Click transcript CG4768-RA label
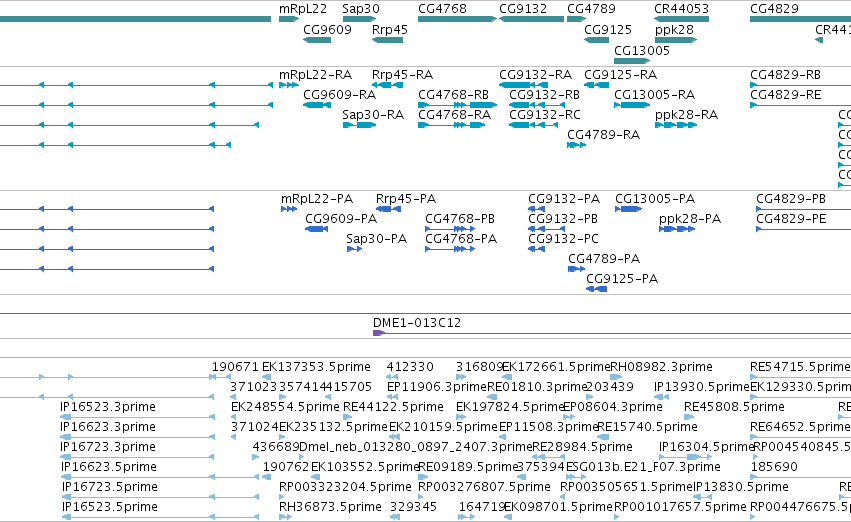Screen dimensions: 851x522 tap(454, 115)
